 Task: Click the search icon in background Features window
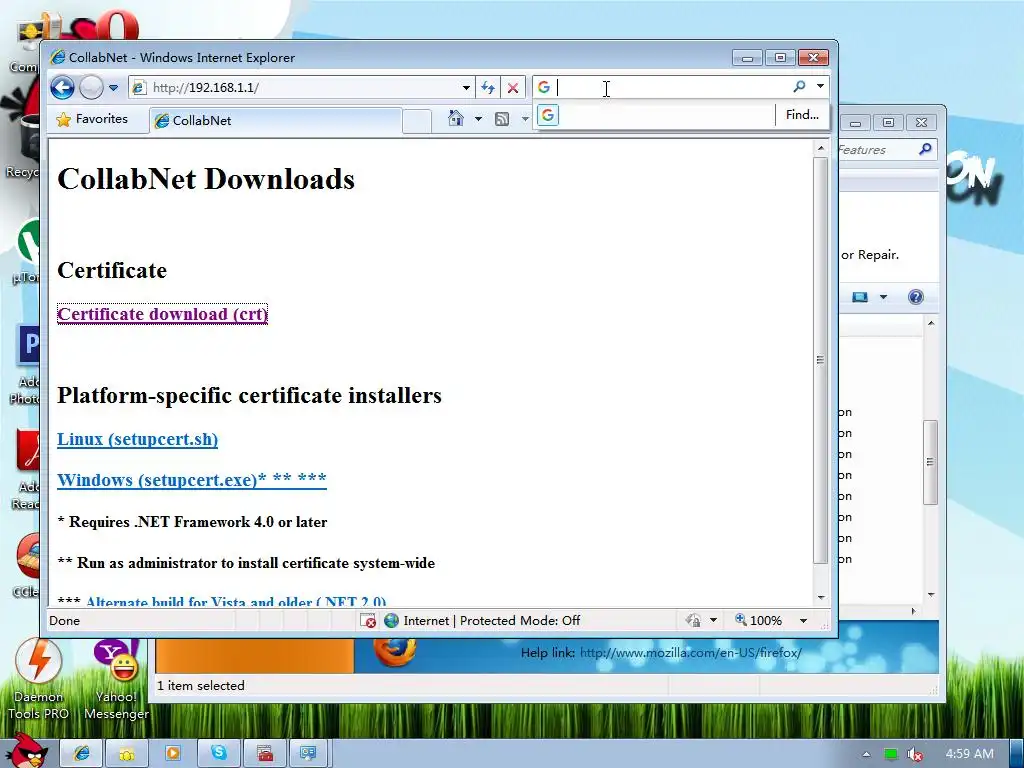pyautogui.click(x=925, y=149)
